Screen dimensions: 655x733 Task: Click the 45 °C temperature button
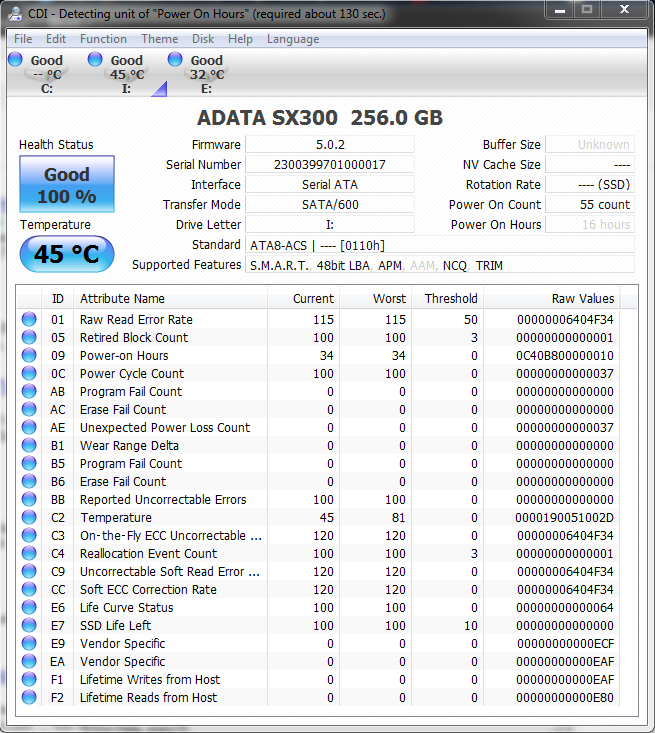(x=67, y=254)
